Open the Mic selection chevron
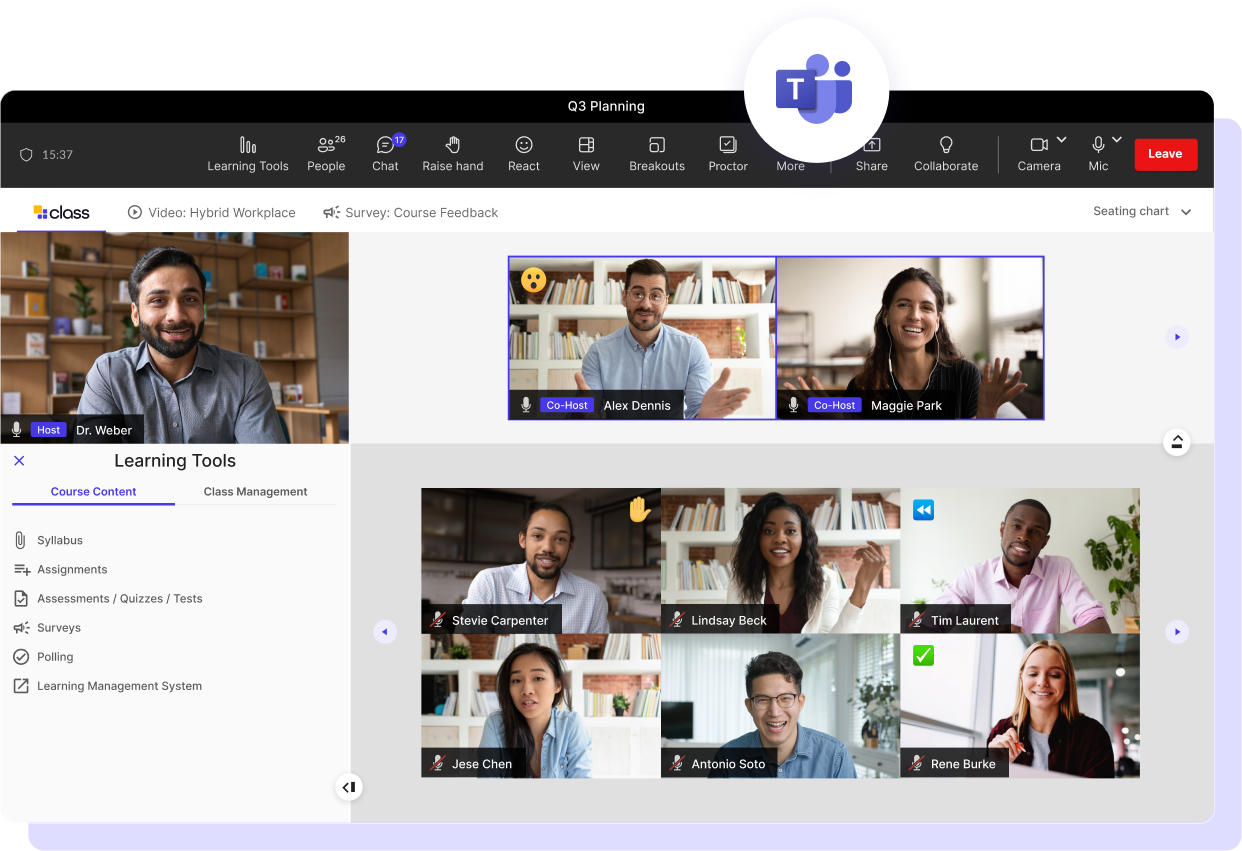This screenshot has width=1242, height=851. click(1117, 141)
